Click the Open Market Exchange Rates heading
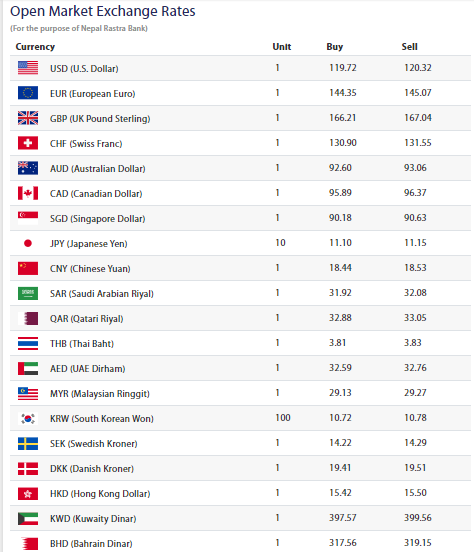The width and height of the screenshot is (474, 552). click(x=102, y=11)
